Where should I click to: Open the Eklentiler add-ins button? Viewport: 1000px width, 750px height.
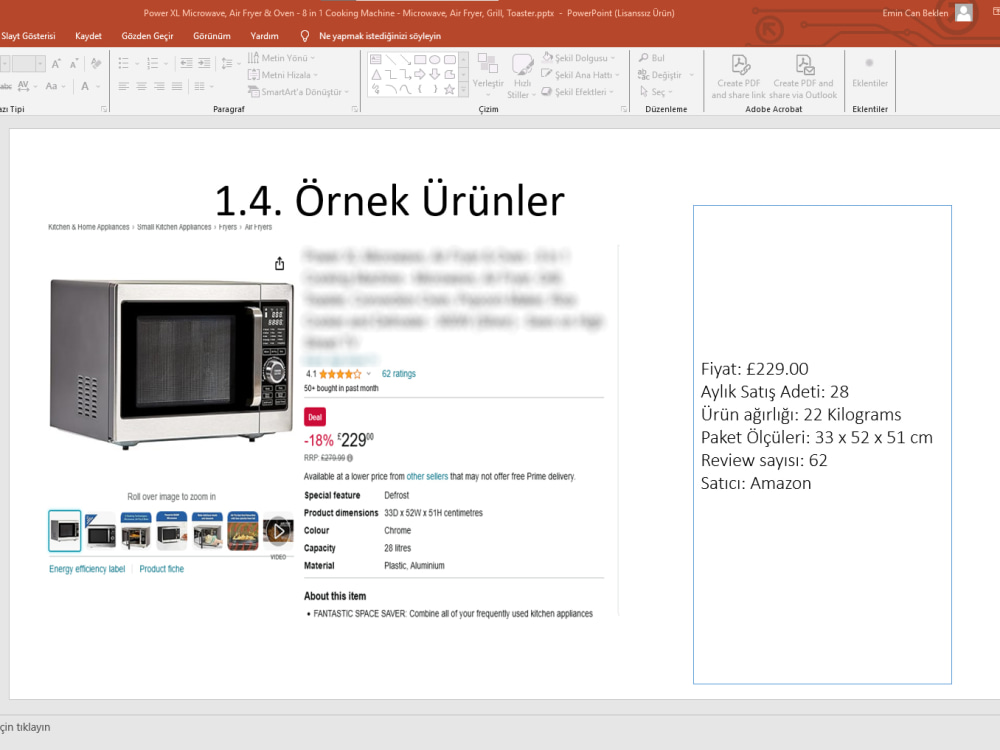(870, 72)
